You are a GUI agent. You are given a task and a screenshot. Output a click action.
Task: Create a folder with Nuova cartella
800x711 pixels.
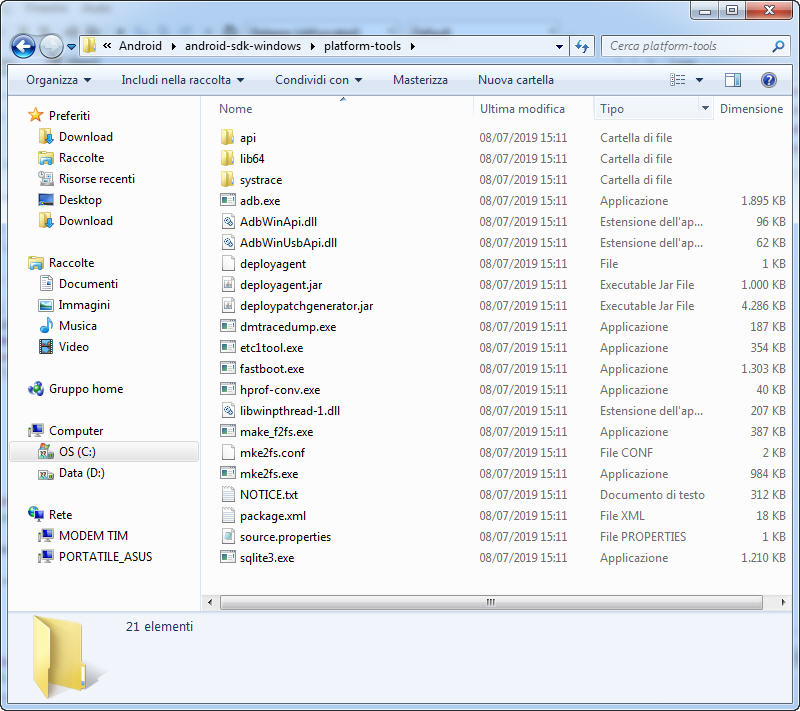tap(515, 80)
